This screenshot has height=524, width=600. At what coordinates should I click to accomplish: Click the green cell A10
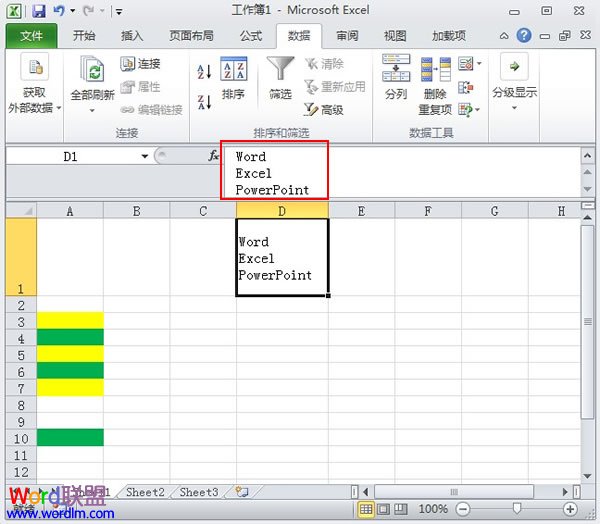coord(70,437)
